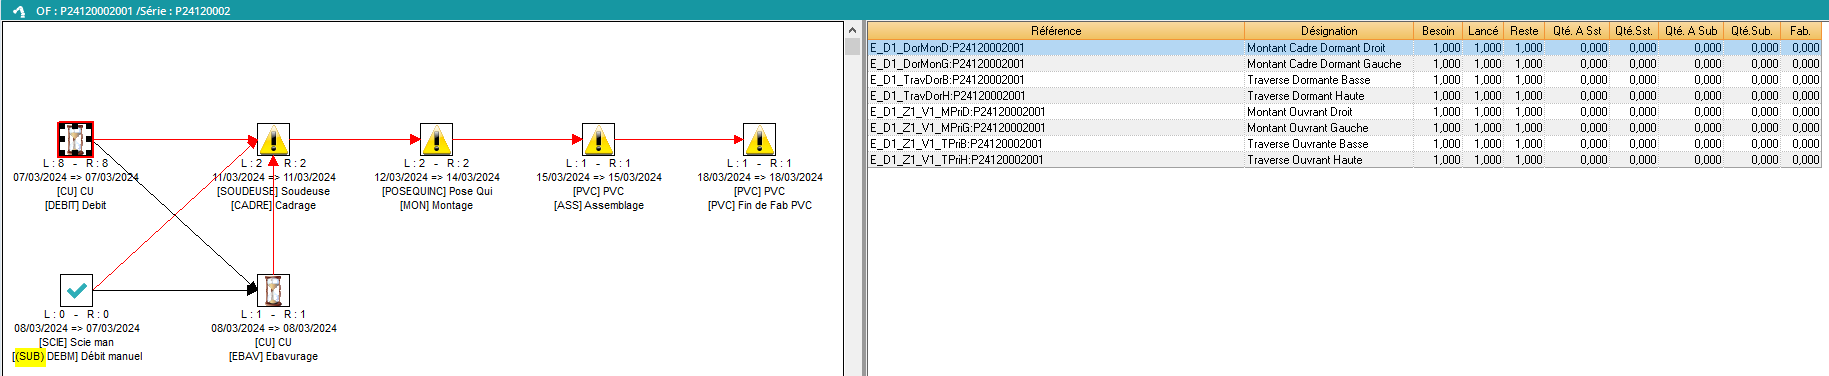This screenshot has height=376, width=1829.
Task: Select the Debit operation hourglass icon
Action: [x=75, y=139]
